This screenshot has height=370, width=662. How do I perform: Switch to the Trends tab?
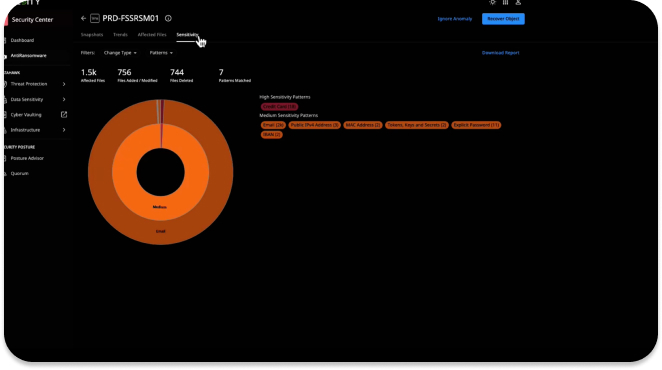(x=120, y=35)
